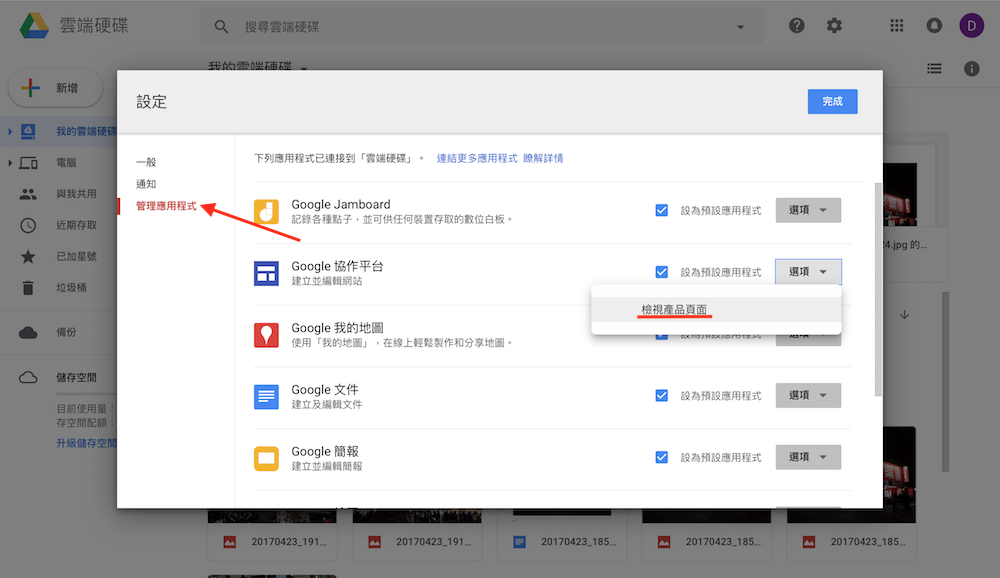Click the Google 我的地圖 map pin icon

[265, 335]
